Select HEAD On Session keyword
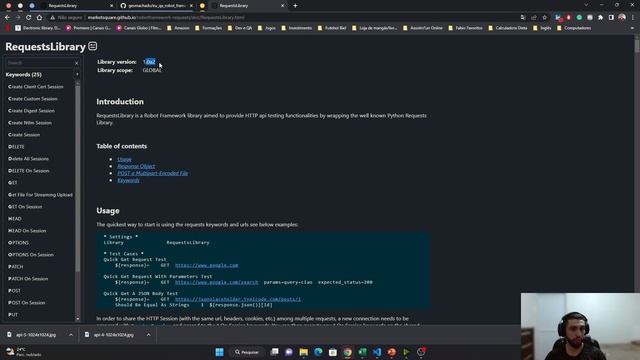This screenshot has width=640, height=360. point(27,231)
